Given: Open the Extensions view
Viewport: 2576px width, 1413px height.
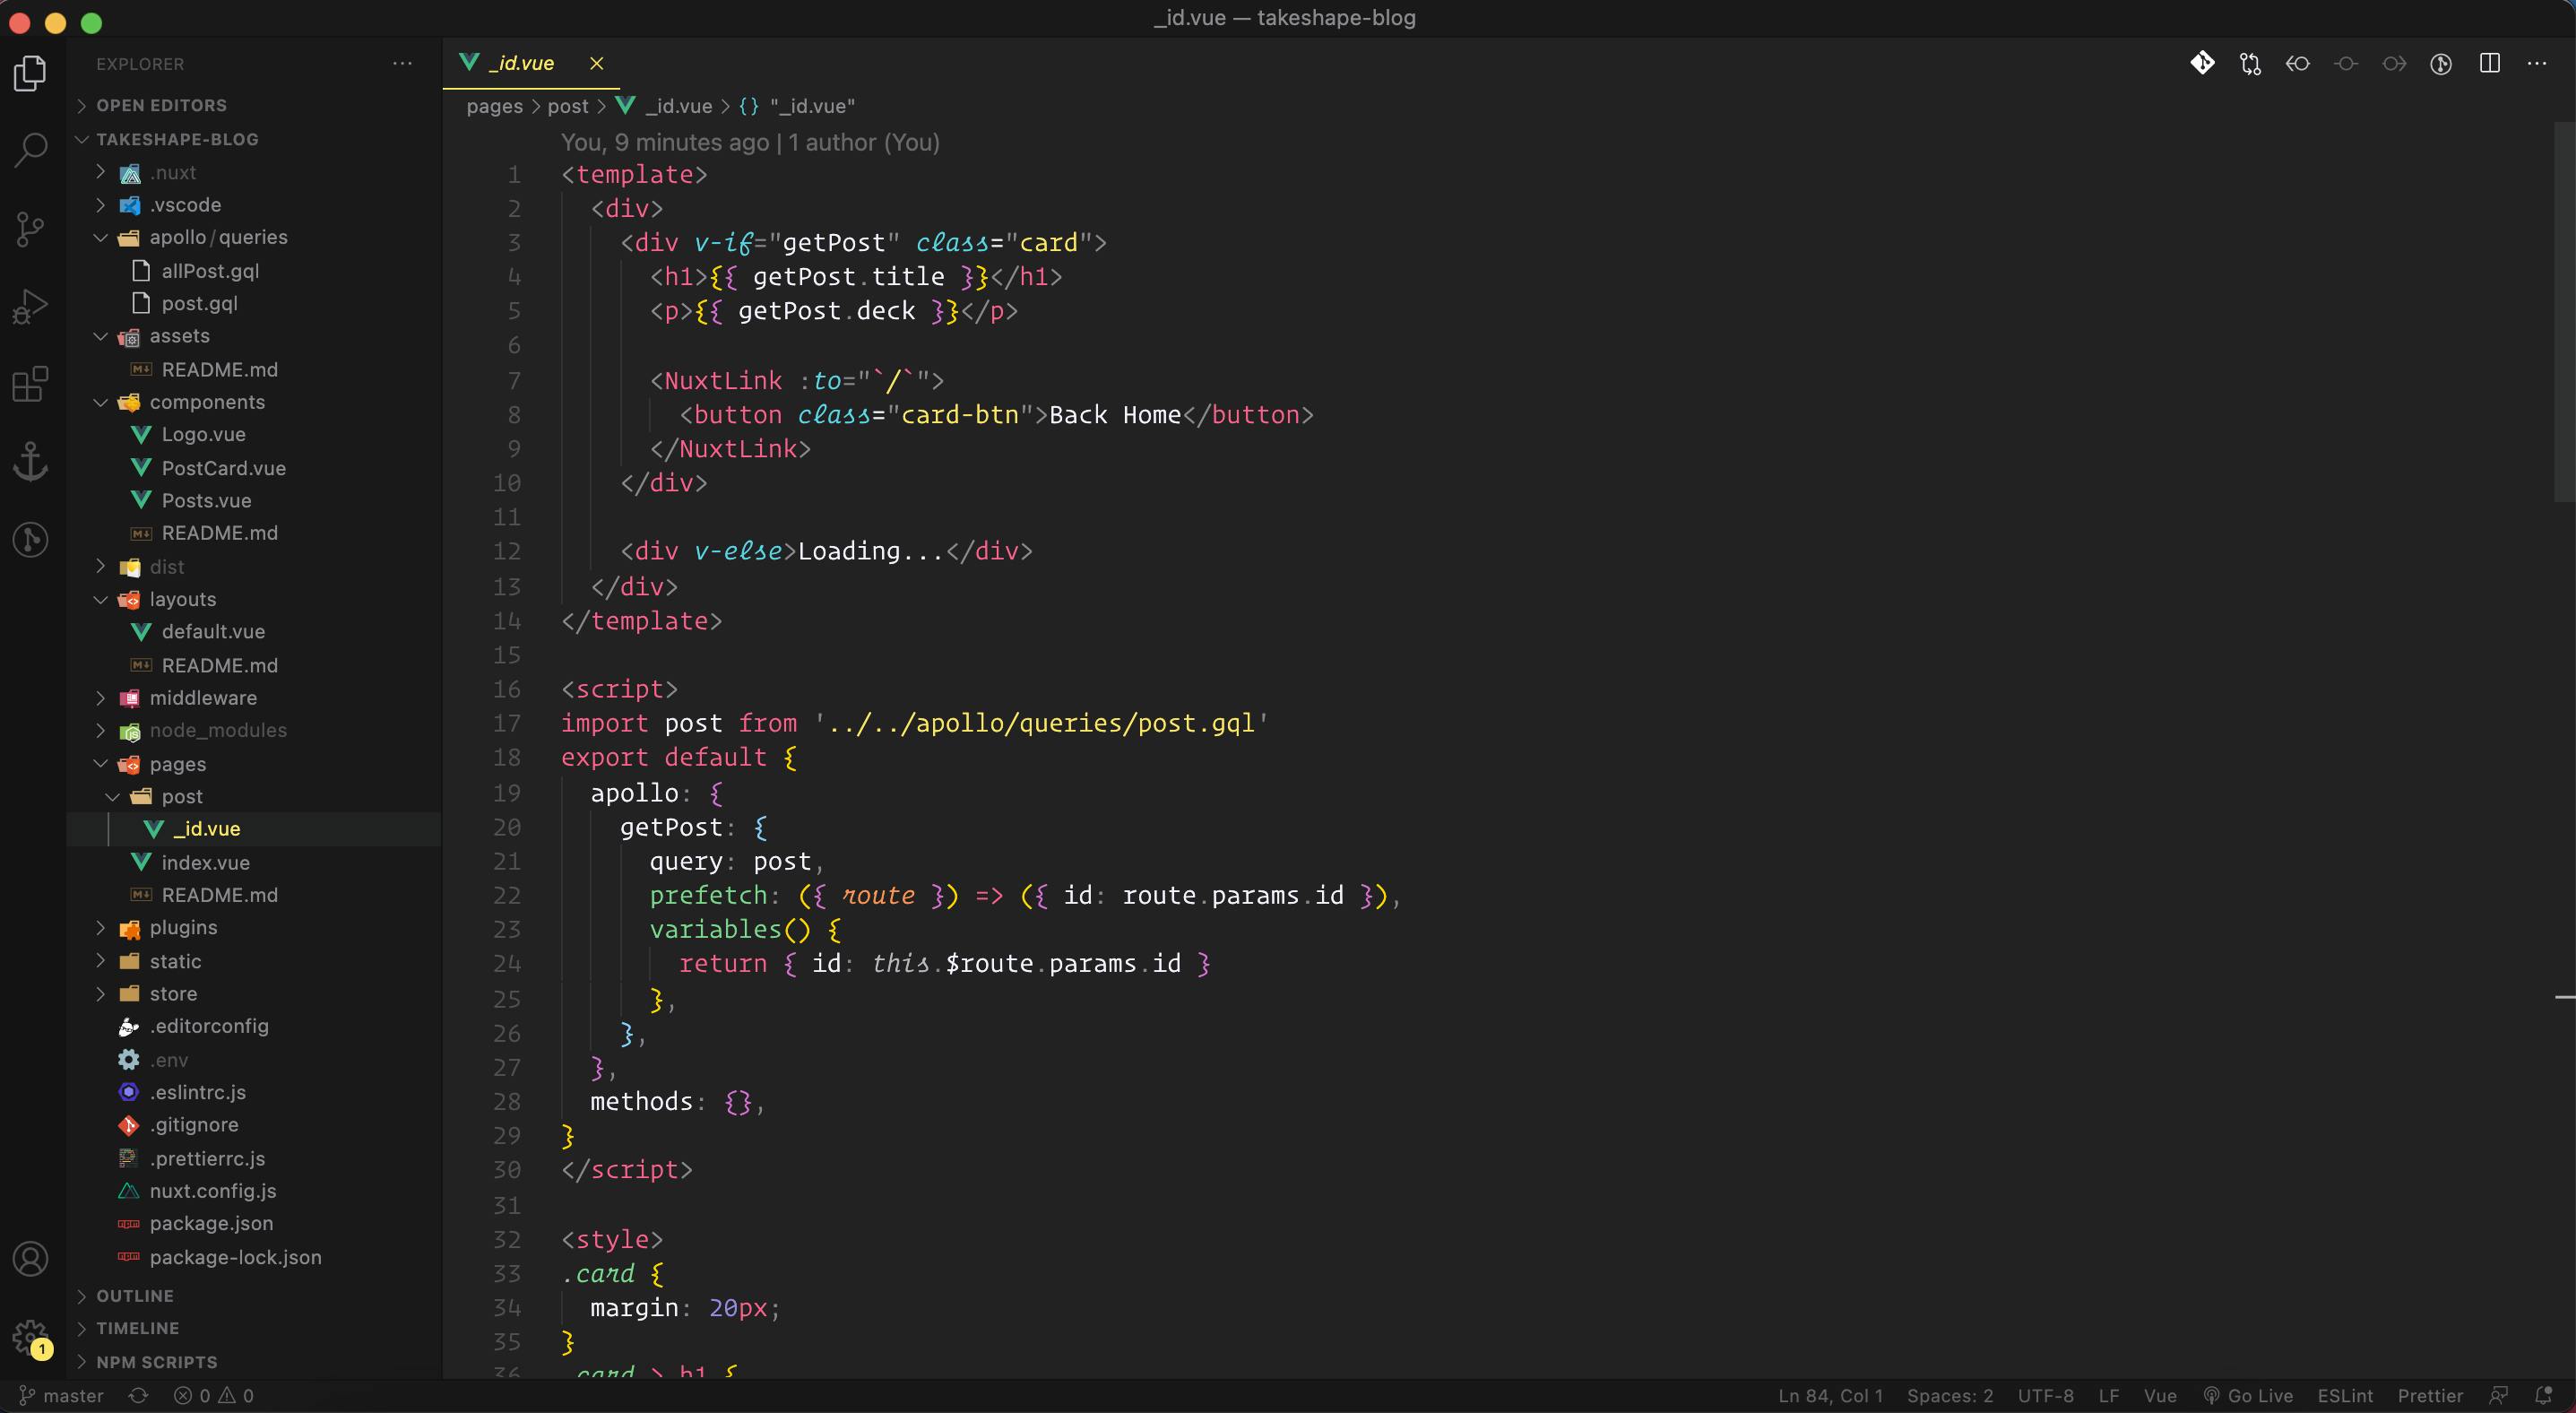Looking at the screenshot, I should 31,384.
